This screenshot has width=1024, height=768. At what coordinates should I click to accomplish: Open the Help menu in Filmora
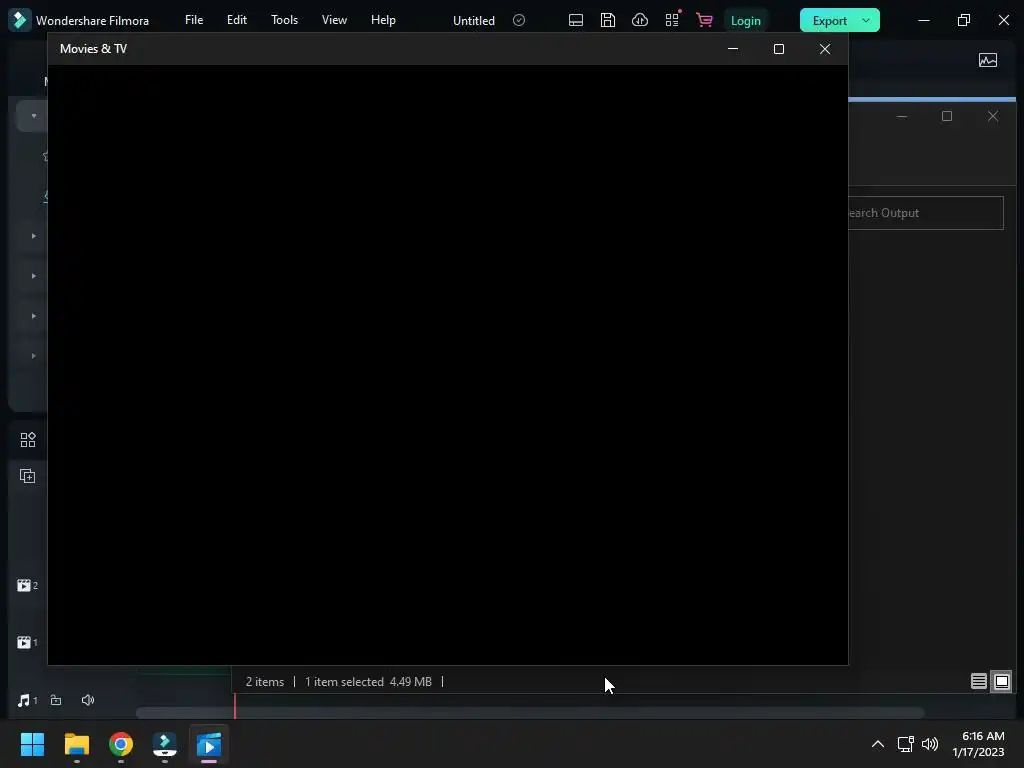[383, 20]
